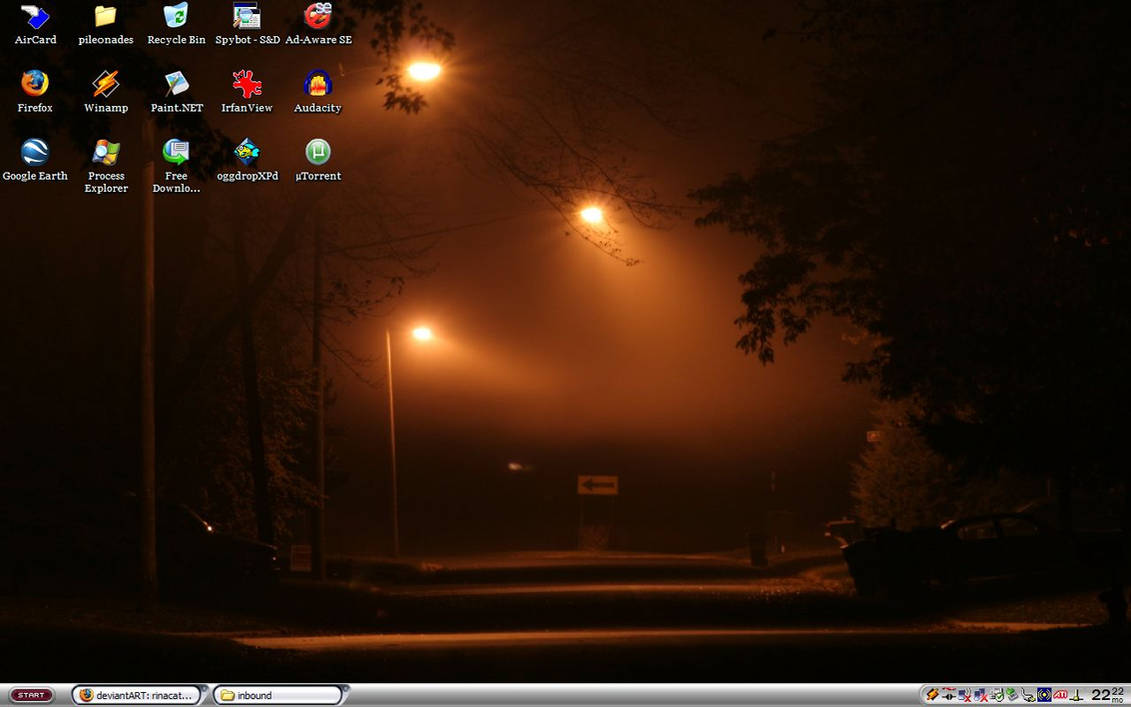The width and height of the screenshot is (1131, 707).
Task: Open the START menu button
Action: (31, 695)
